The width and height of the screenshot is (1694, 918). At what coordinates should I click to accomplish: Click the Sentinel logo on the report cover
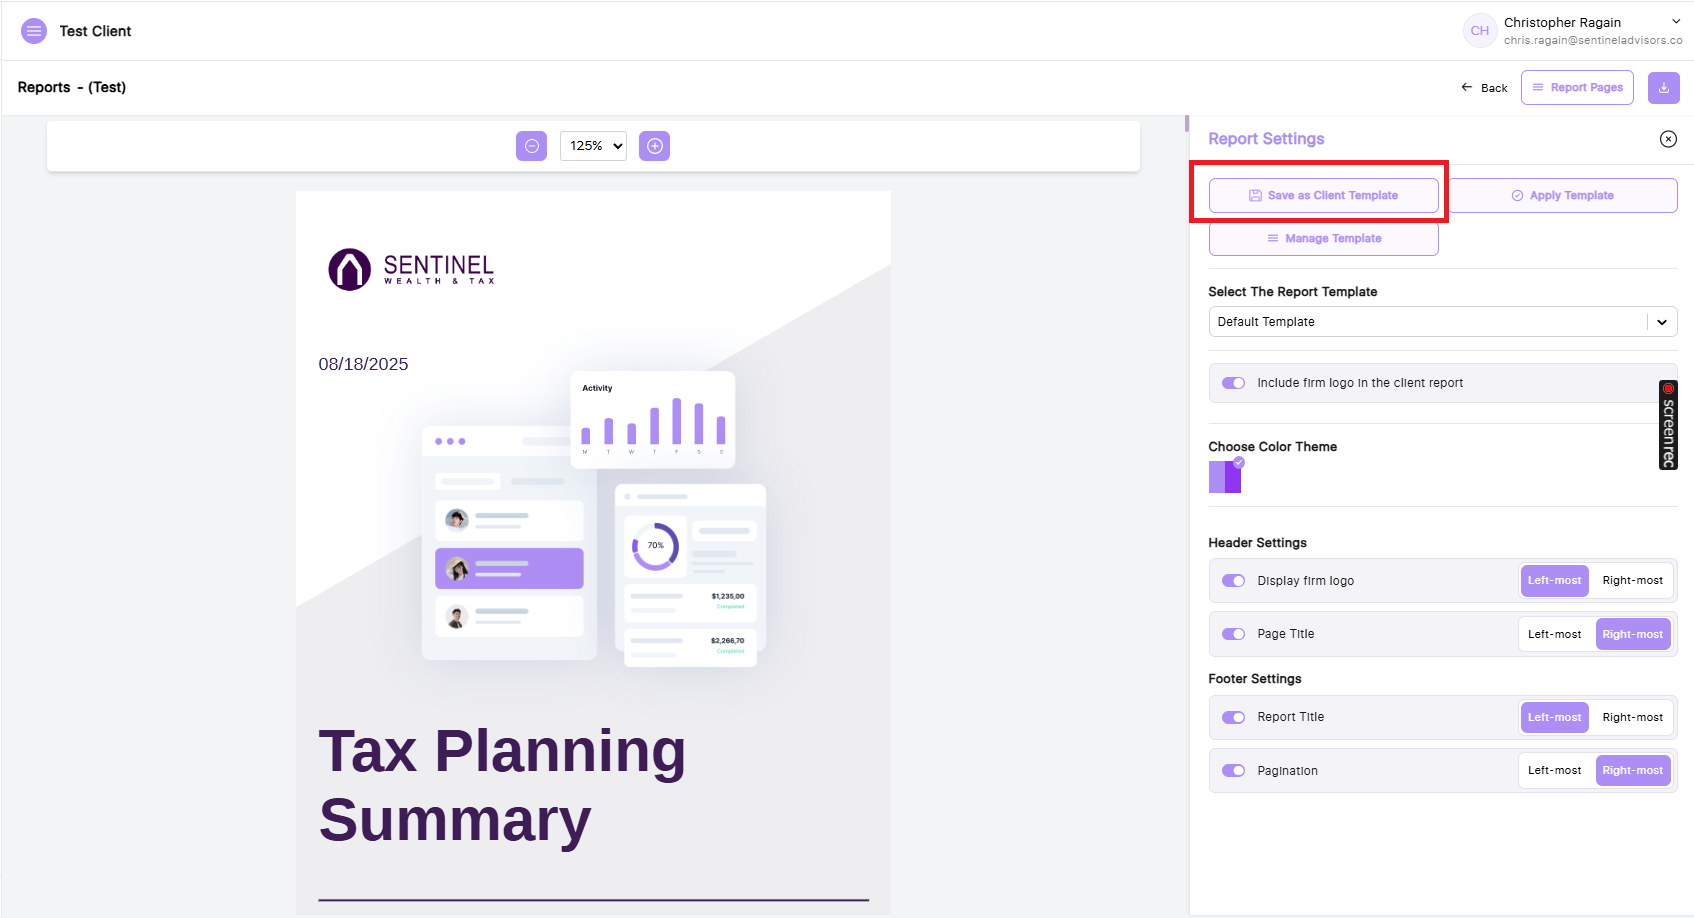(x=411, y=269)
